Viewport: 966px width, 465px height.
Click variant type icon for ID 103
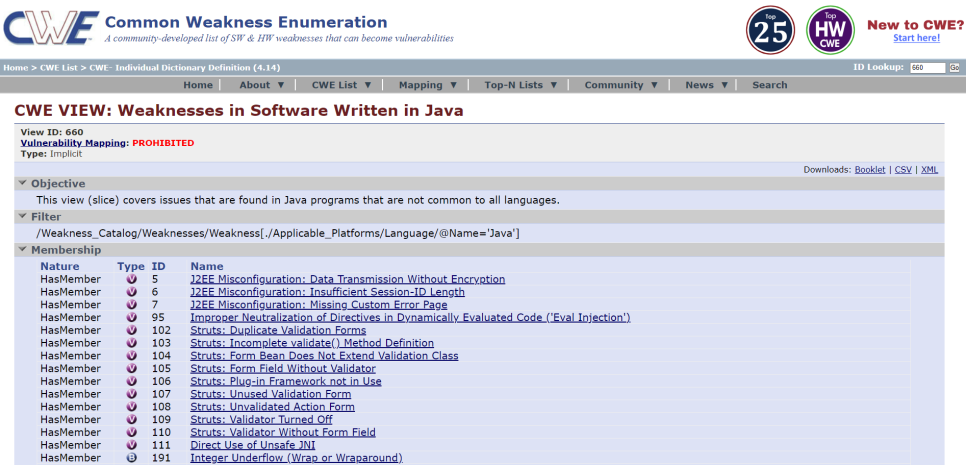[131, 343]
